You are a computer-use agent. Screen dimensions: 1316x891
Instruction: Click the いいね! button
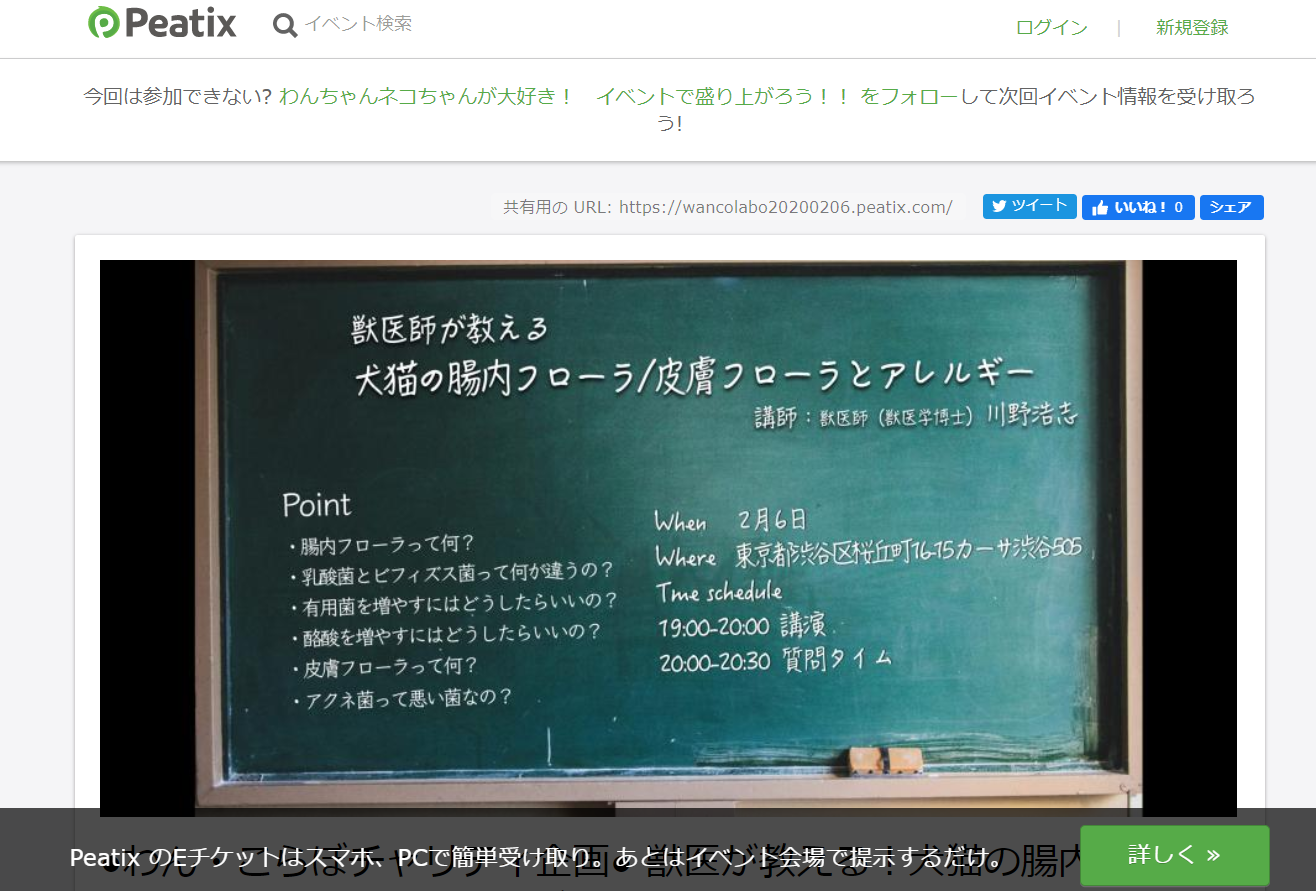(x=1138, y=207)
